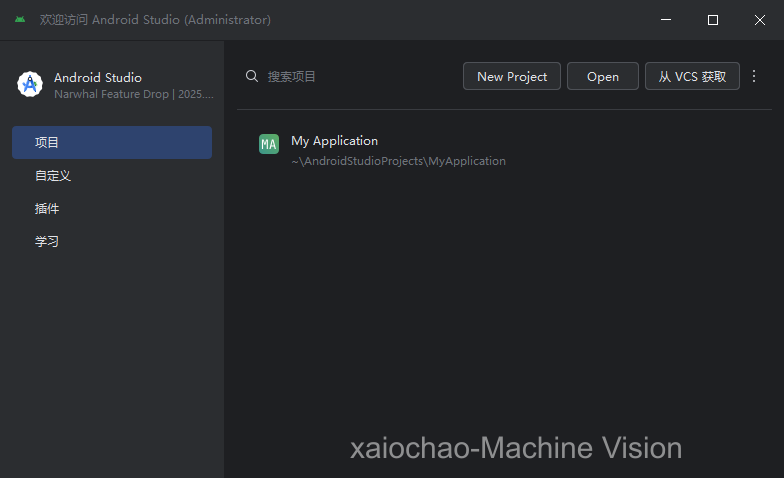Viewport: 784px width, 478px height.
Task: Go to the 学习 (Learn) tab
Action: 112,242
